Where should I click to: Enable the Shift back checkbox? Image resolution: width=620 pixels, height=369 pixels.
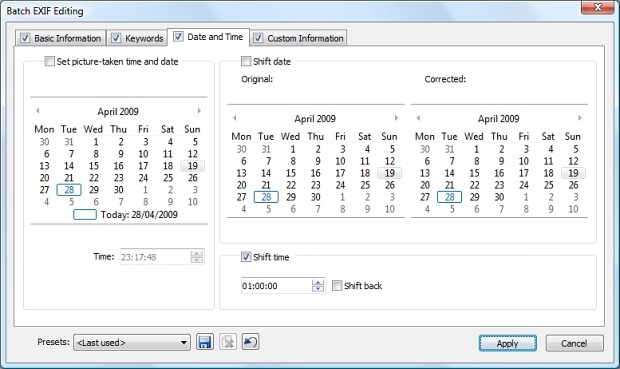coord(337,286)
